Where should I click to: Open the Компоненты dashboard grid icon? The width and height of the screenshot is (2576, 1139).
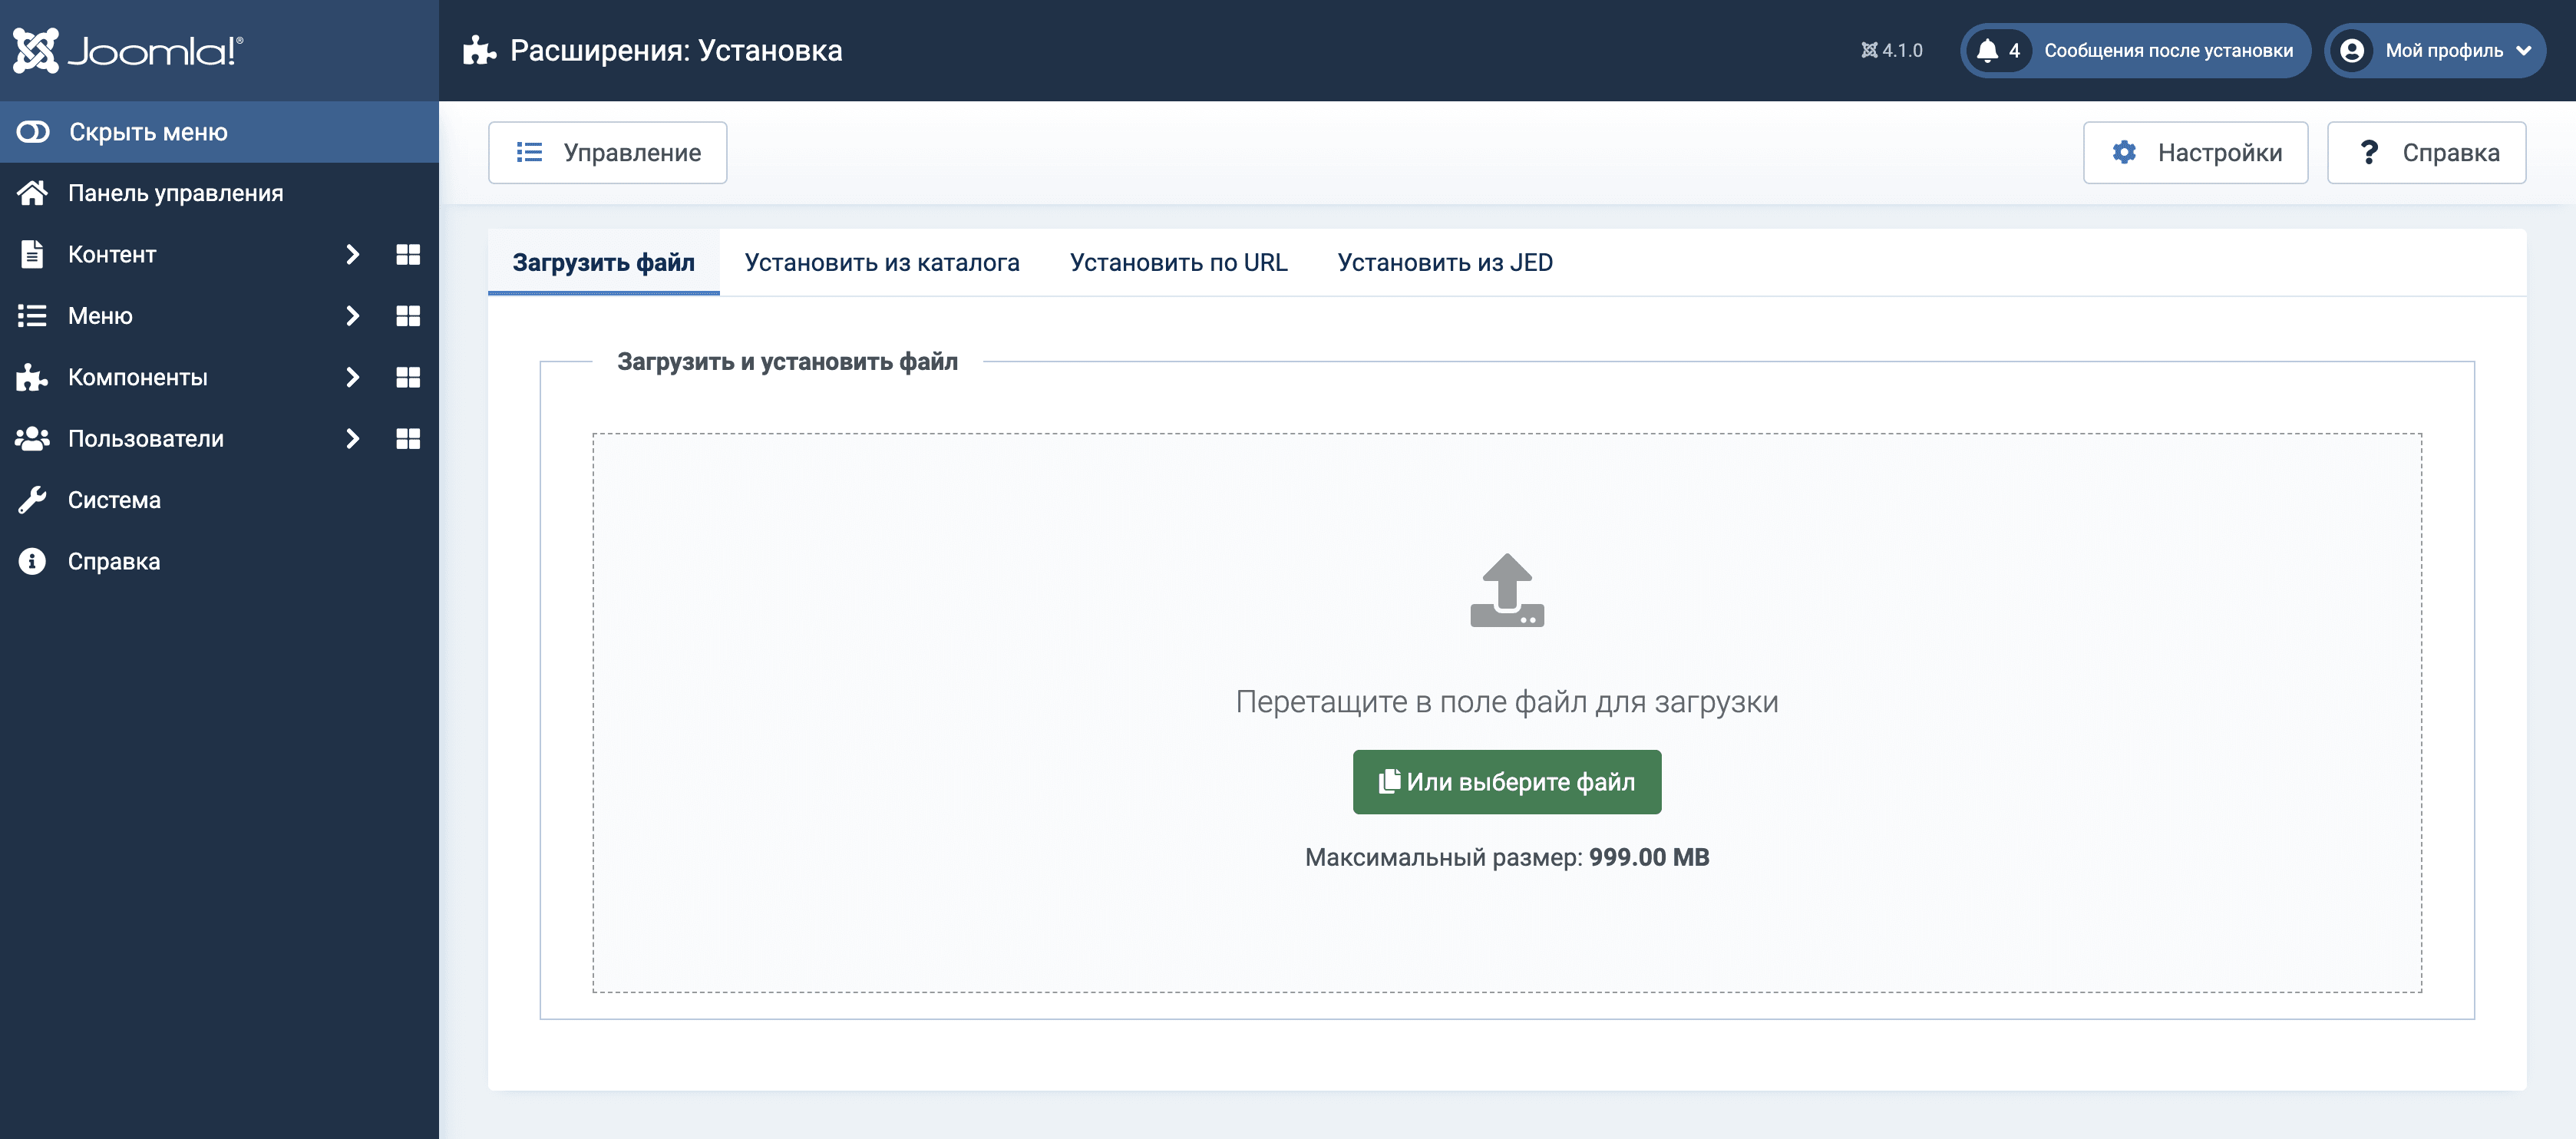(x=407, y=377)
